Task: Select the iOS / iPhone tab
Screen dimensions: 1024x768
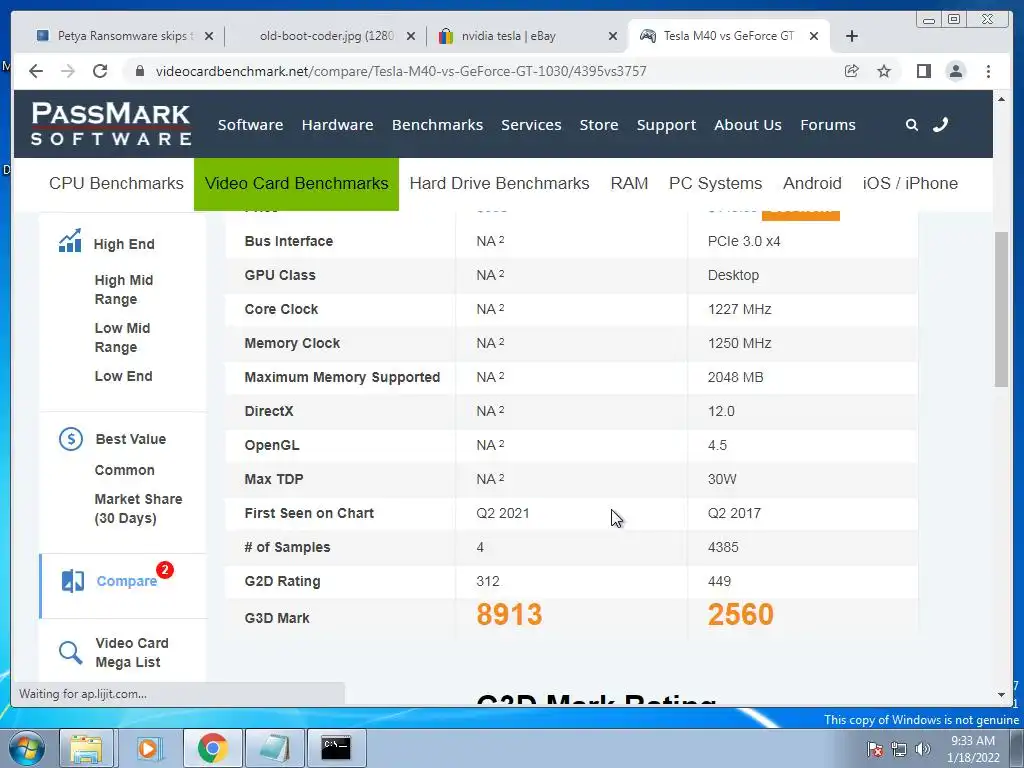Action: [910, 184]
